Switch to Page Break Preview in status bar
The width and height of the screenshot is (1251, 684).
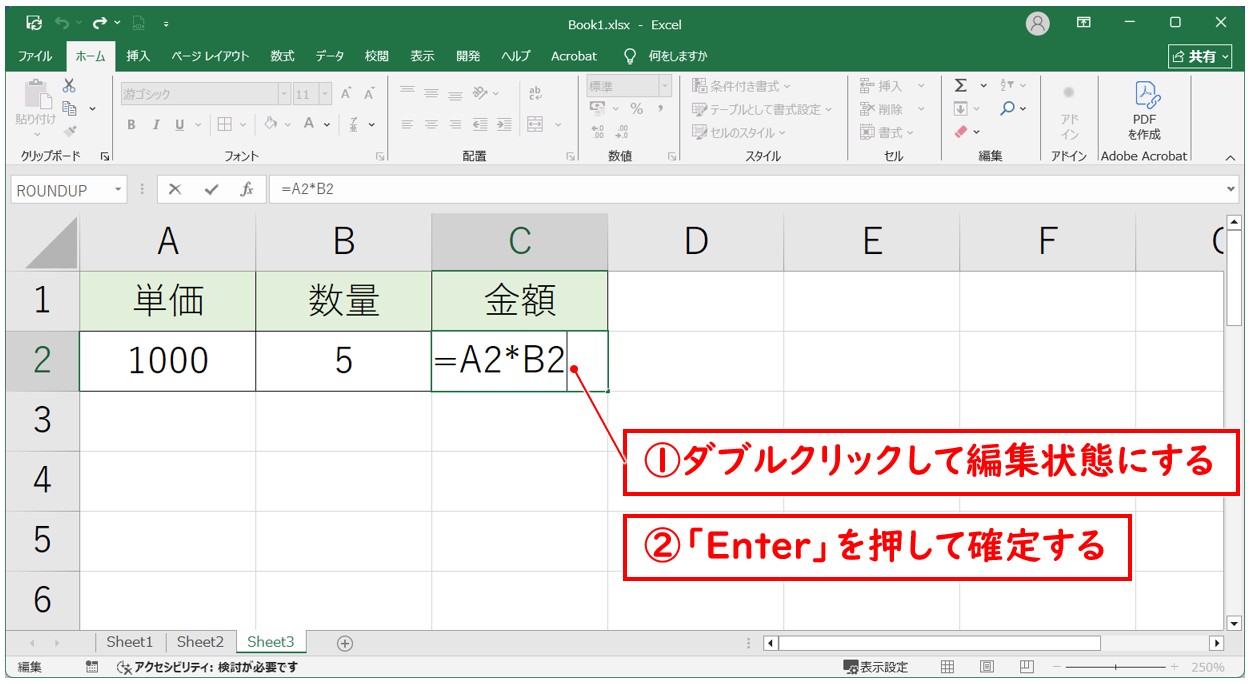pos(1026,667)
